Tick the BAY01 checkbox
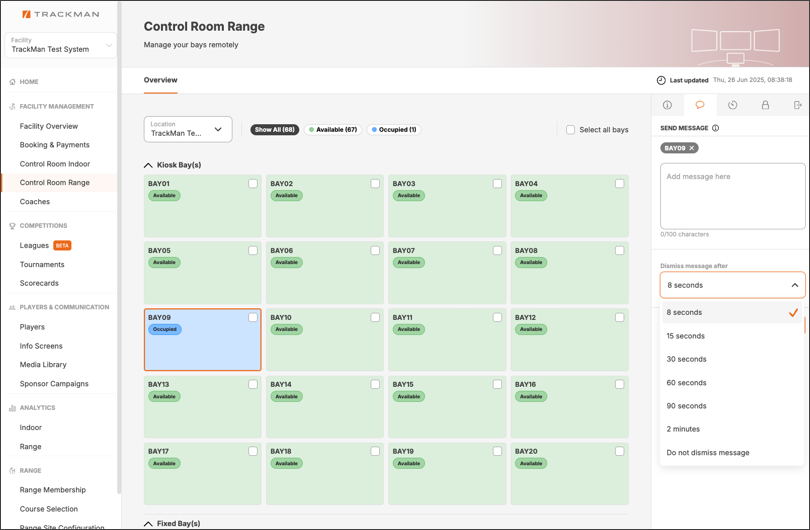The height and width of the screenshot is (530, 810). click(253, 183)
